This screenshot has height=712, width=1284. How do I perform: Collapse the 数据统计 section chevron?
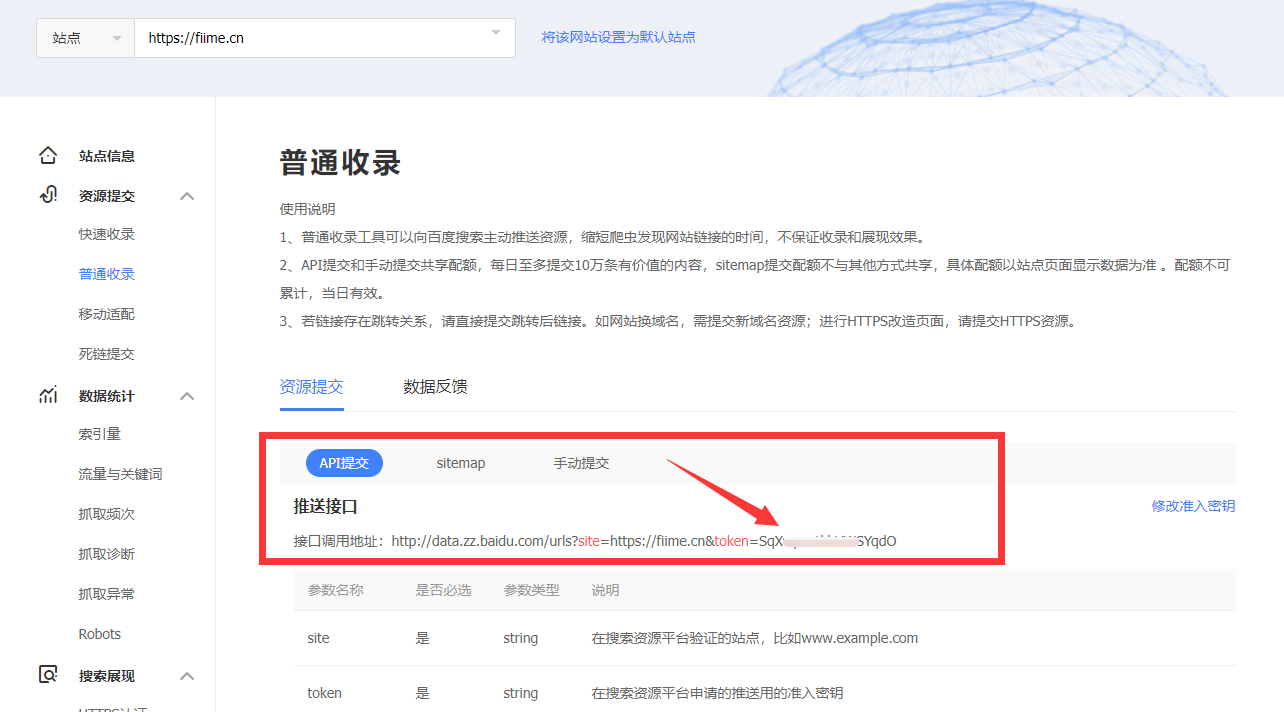click(187, 396)
